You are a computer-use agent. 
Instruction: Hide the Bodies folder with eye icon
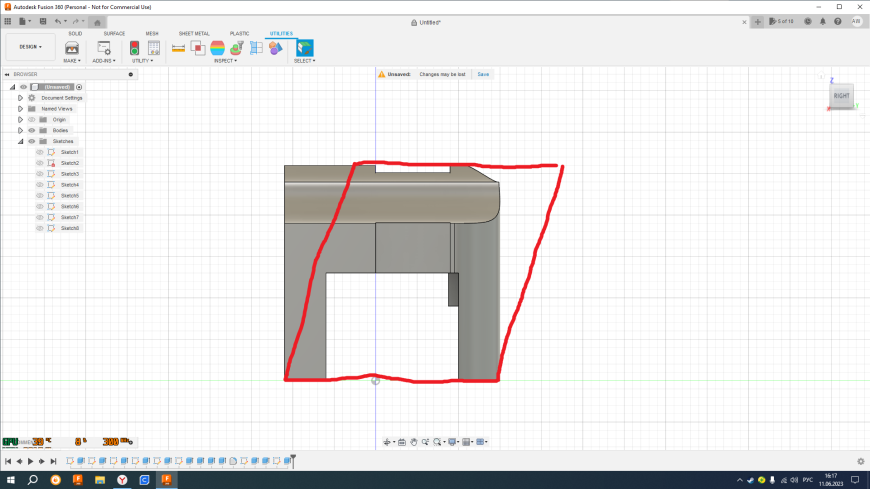point(32,130)
